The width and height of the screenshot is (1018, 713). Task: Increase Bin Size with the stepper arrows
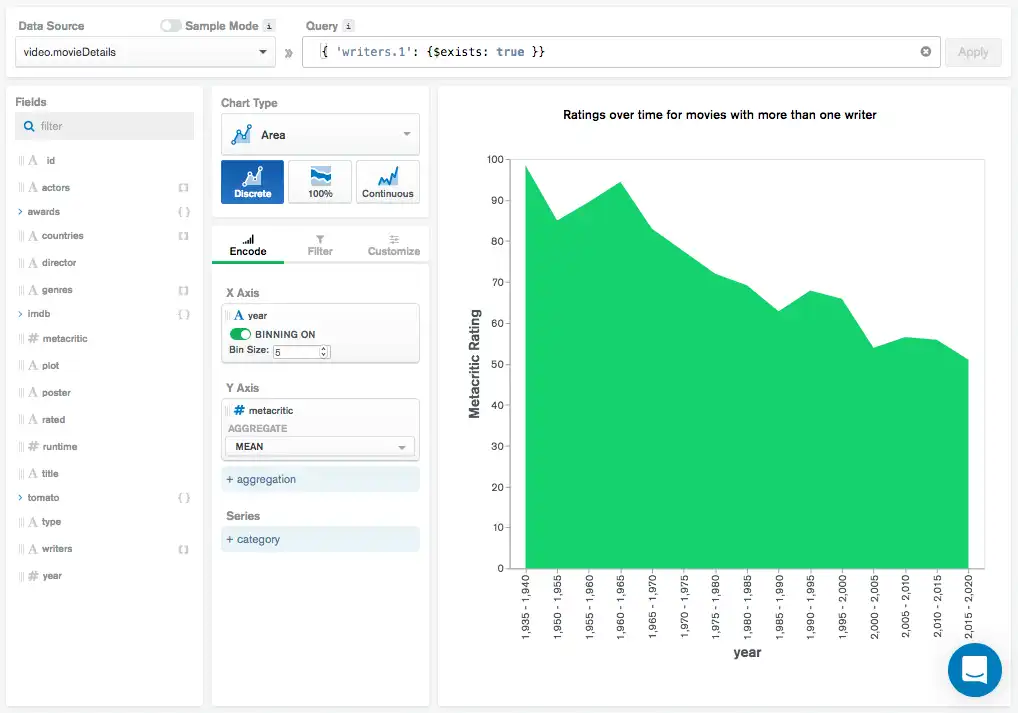324,348
